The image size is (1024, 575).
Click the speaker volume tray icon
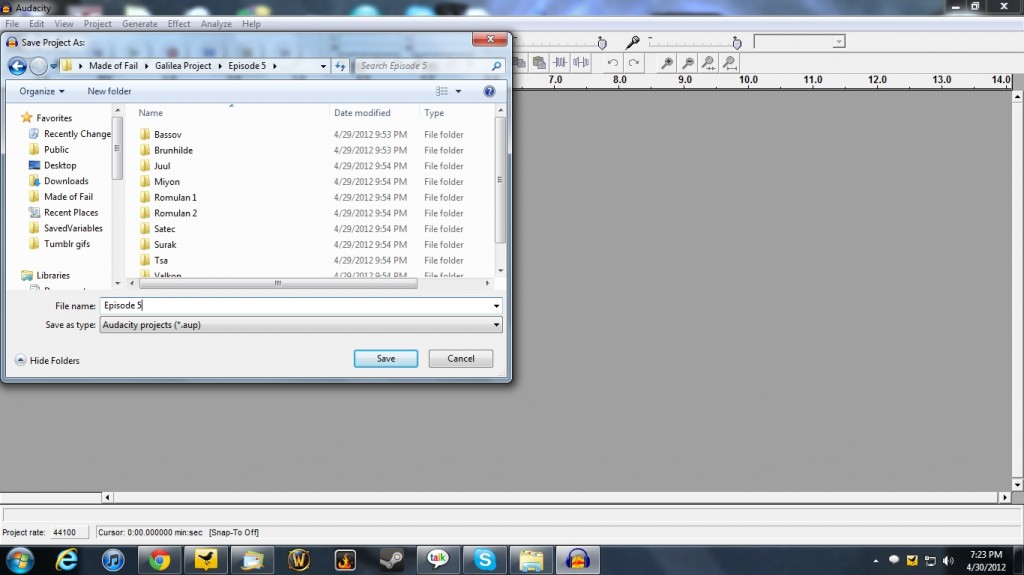[x=948, y=561]
